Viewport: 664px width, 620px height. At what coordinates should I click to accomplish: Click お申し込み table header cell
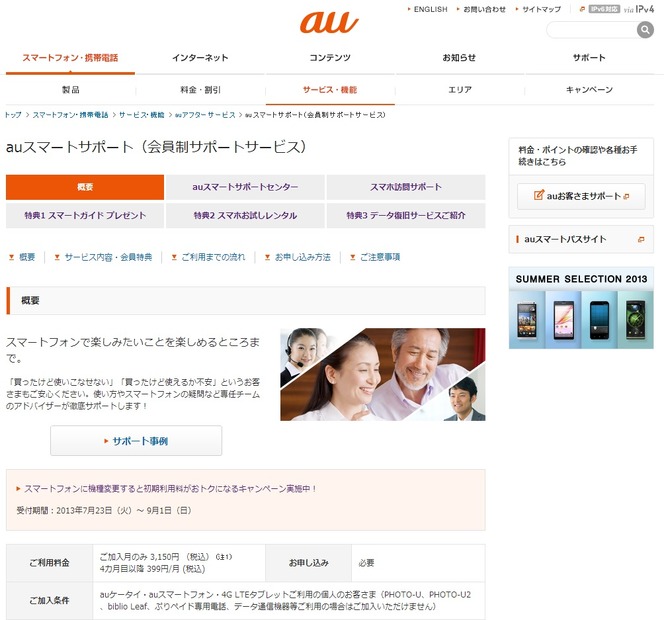coord(309,563)
